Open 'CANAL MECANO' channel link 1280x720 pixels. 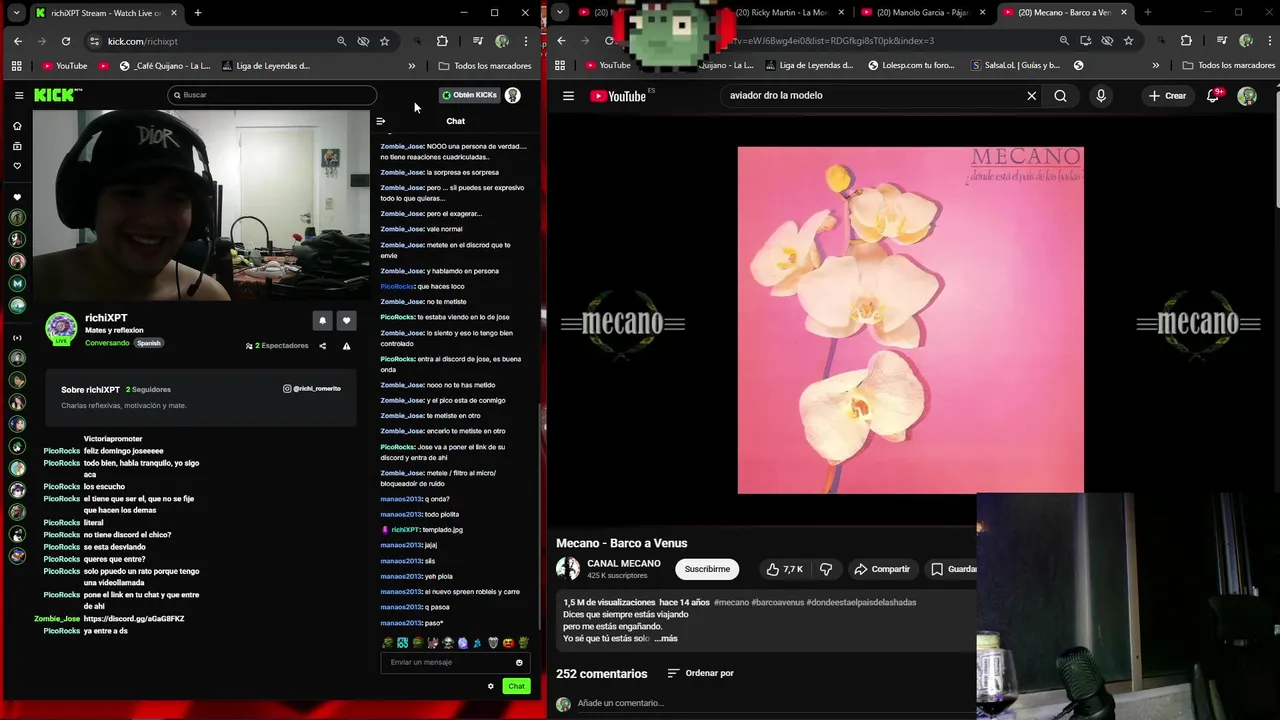tap(624, 563)
